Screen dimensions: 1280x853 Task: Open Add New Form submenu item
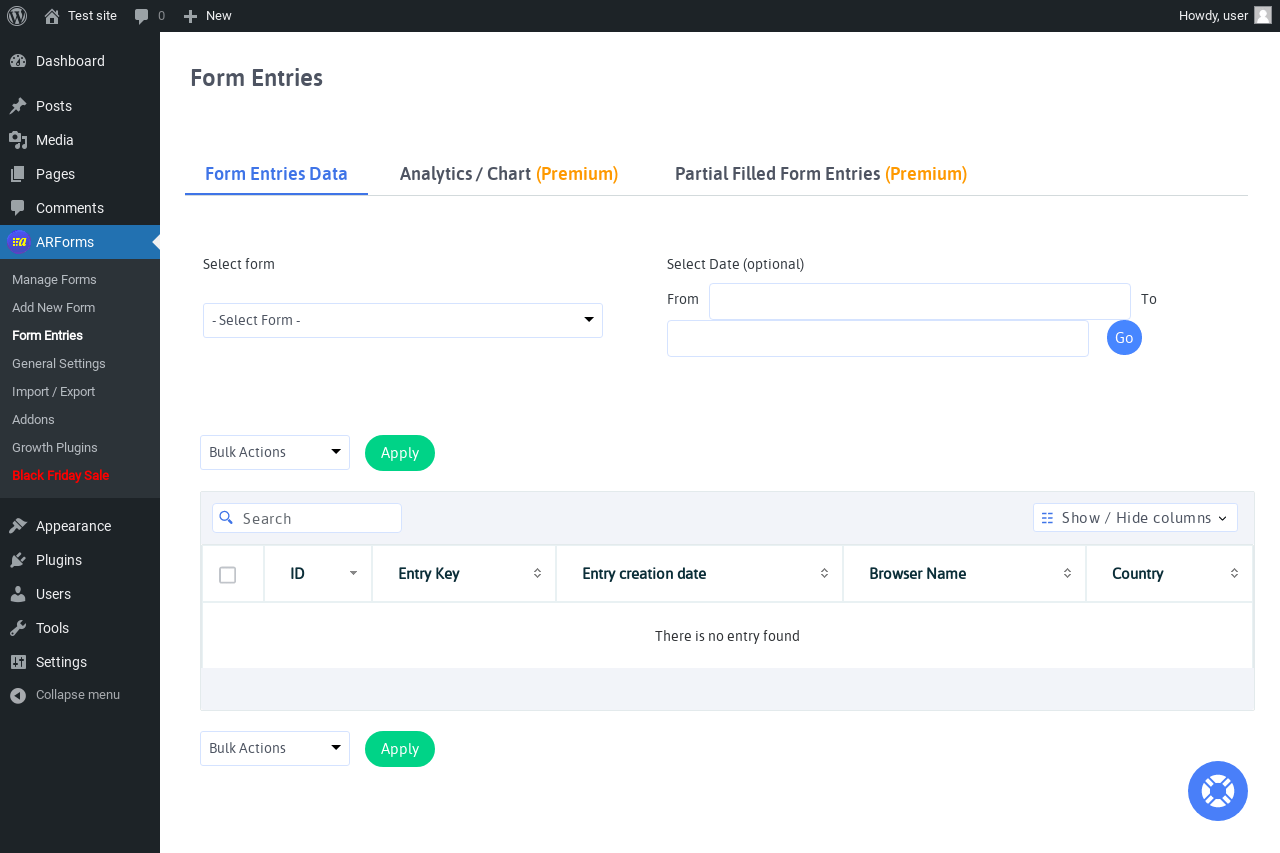click(53, 308)
